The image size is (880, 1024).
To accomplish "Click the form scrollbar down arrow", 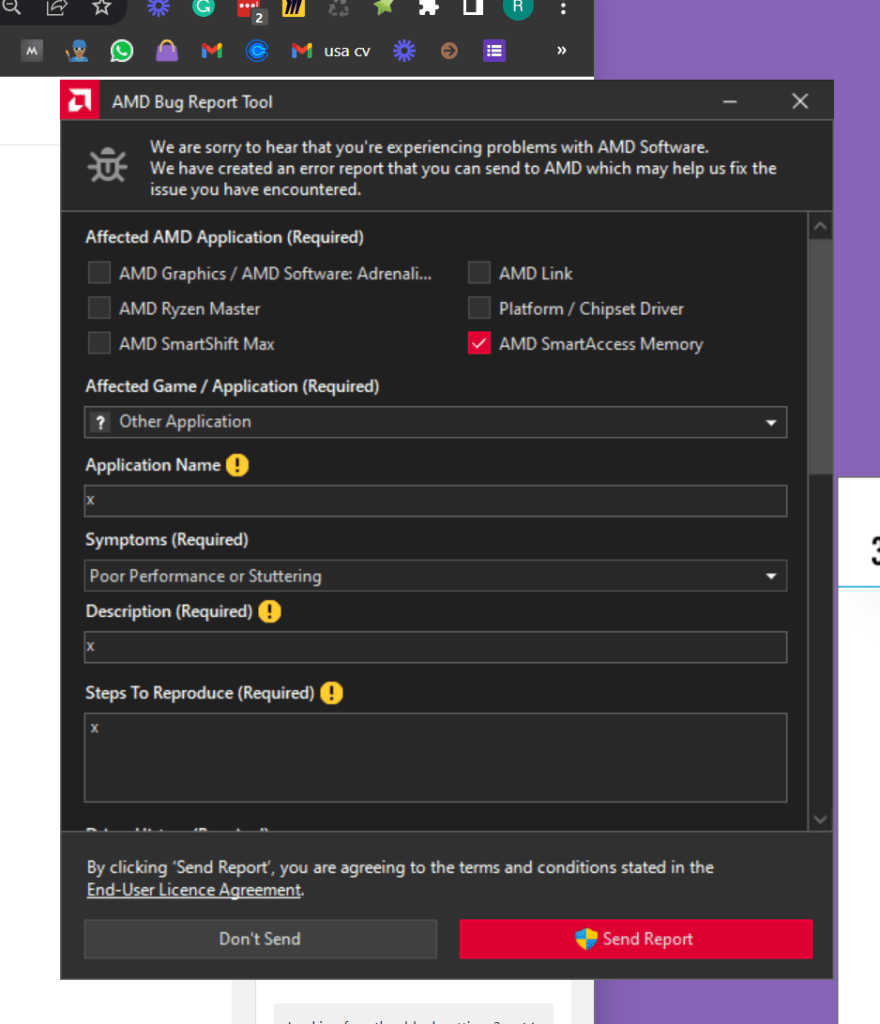I will click(821, 819).
